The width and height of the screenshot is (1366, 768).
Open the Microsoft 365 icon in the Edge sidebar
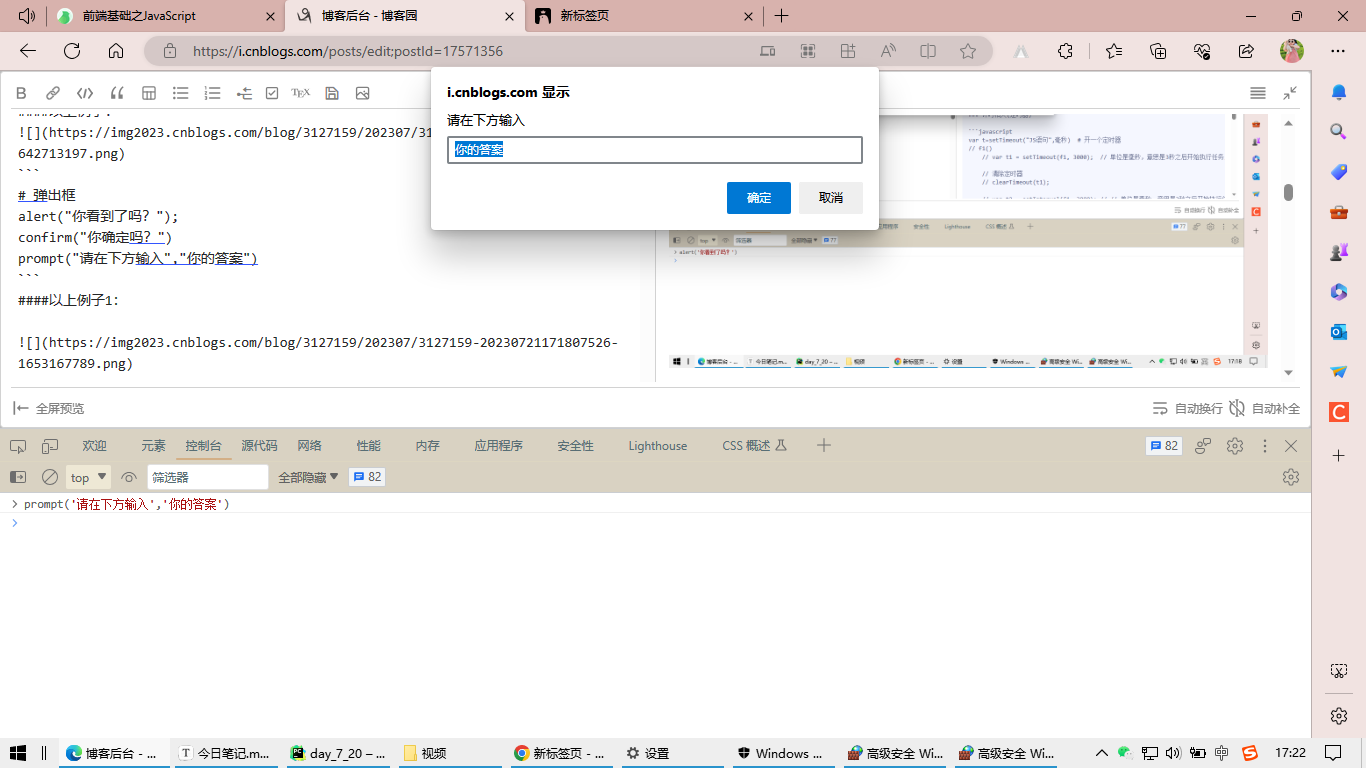(x=1339, y=292)
